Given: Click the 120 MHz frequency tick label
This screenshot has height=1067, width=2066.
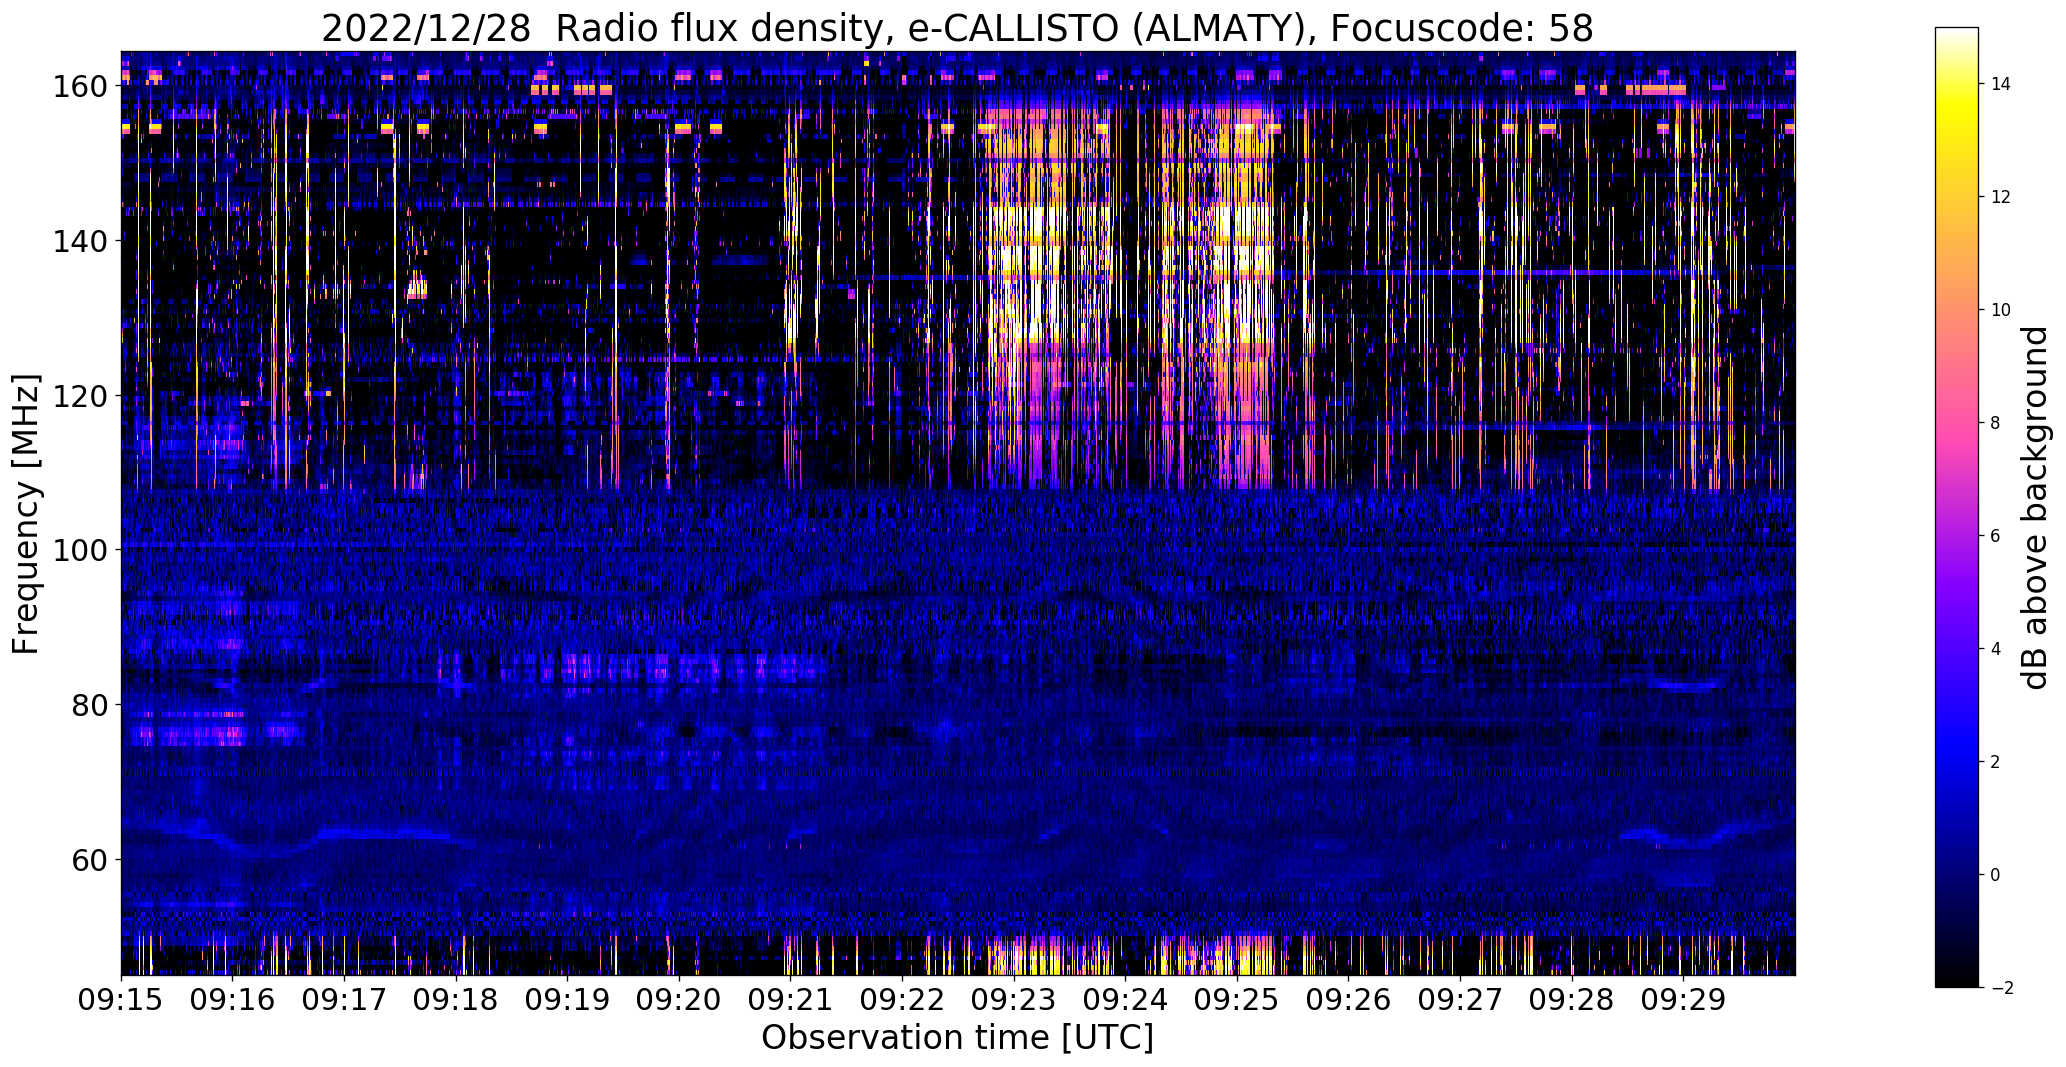Looking at the screenshot, I should (x=80, y=396).
